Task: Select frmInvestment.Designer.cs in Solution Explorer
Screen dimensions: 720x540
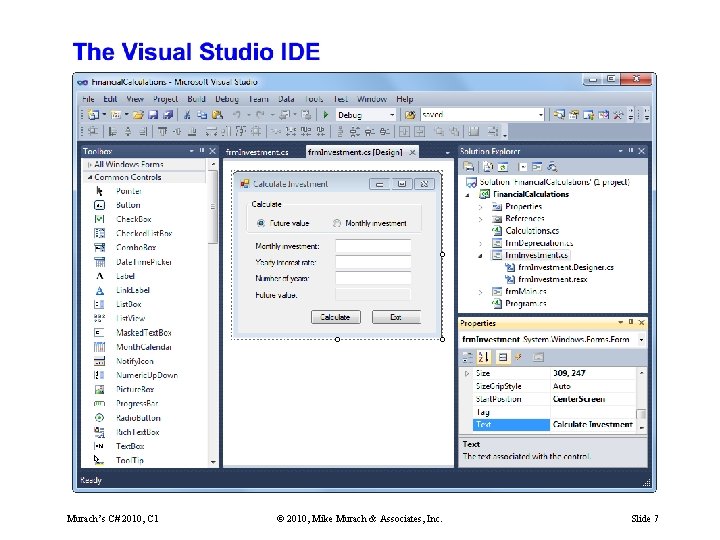Action: [x=566, y=267]
